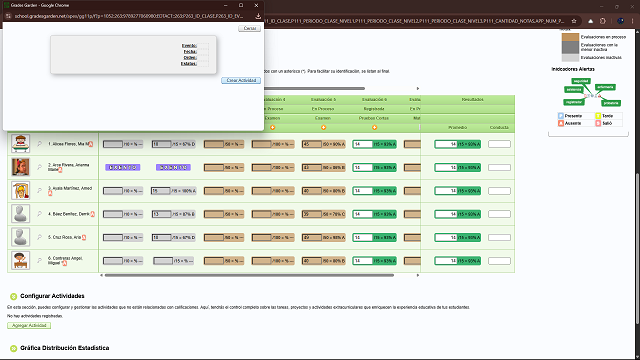Focus green Evaluación 6 score for Cruz Rosa
The height and width of the screenshot is (360, 640).
pos(363,238)
